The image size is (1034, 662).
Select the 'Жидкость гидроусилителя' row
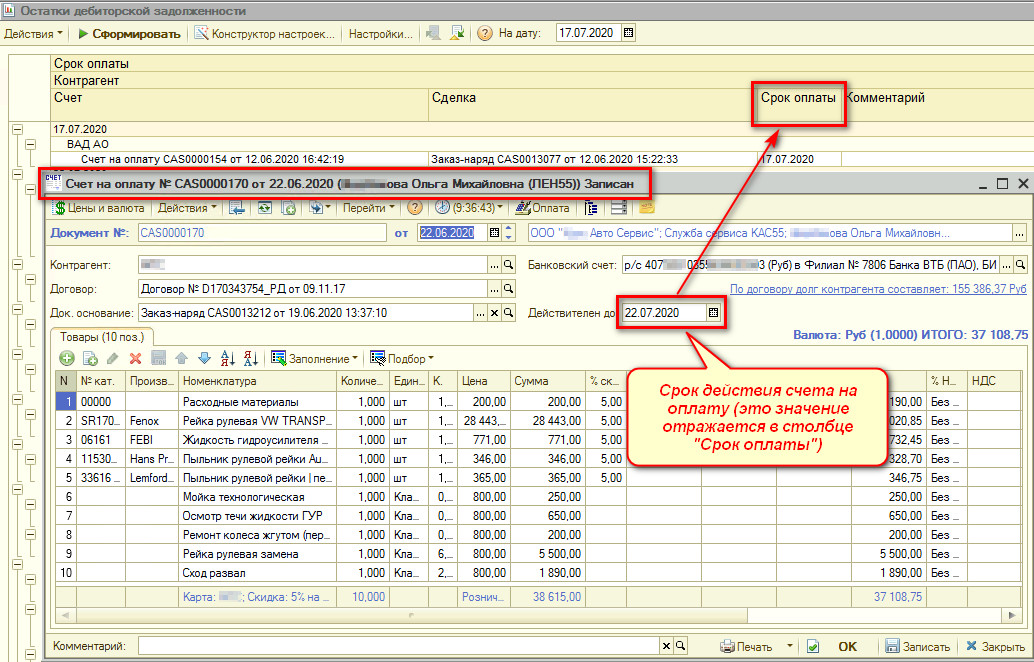(x=538, y=440)
